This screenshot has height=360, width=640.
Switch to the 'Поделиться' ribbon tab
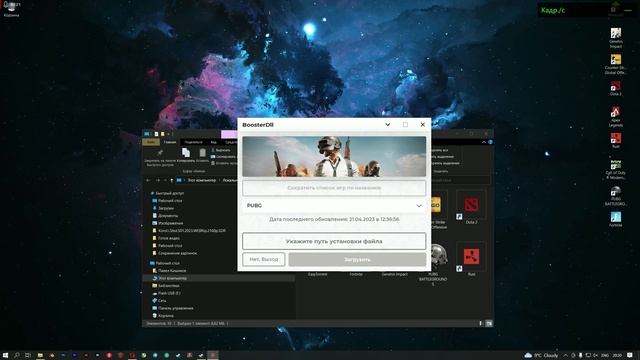[x=193, y=142]
